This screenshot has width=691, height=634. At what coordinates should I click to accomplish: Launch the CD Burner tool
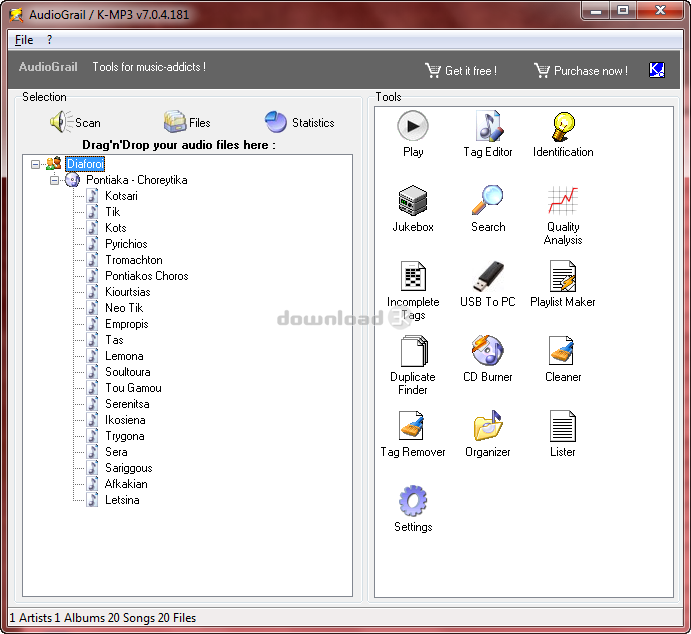[488, 359]
